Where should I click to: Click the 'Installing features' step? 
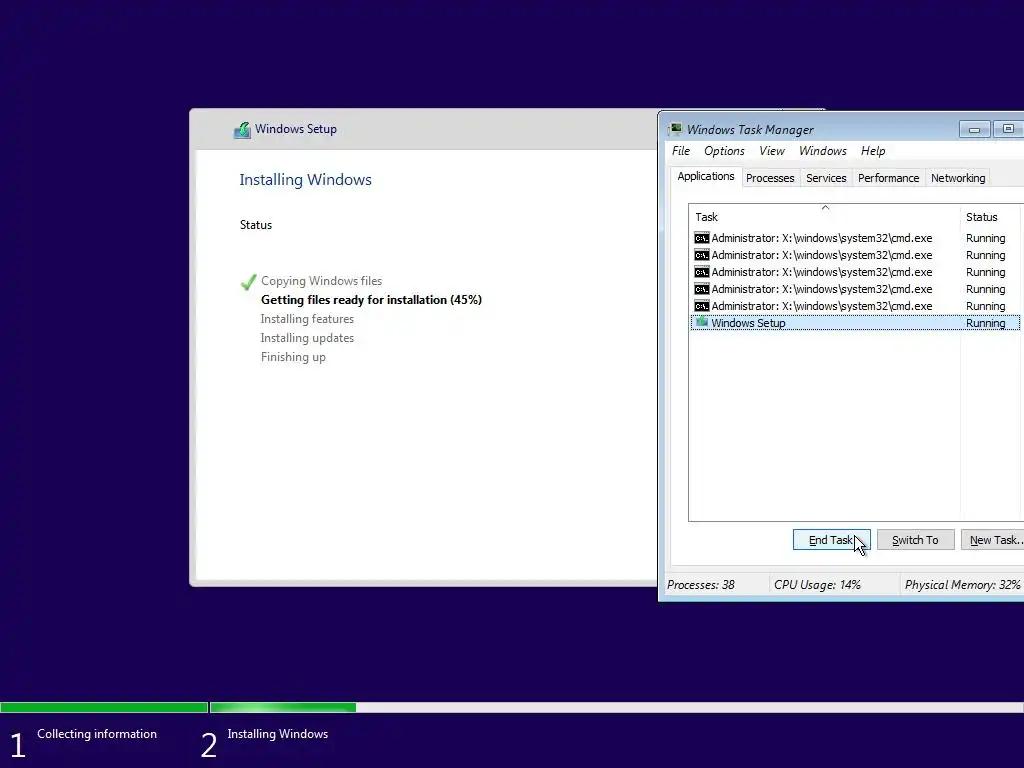pos(307,319)
